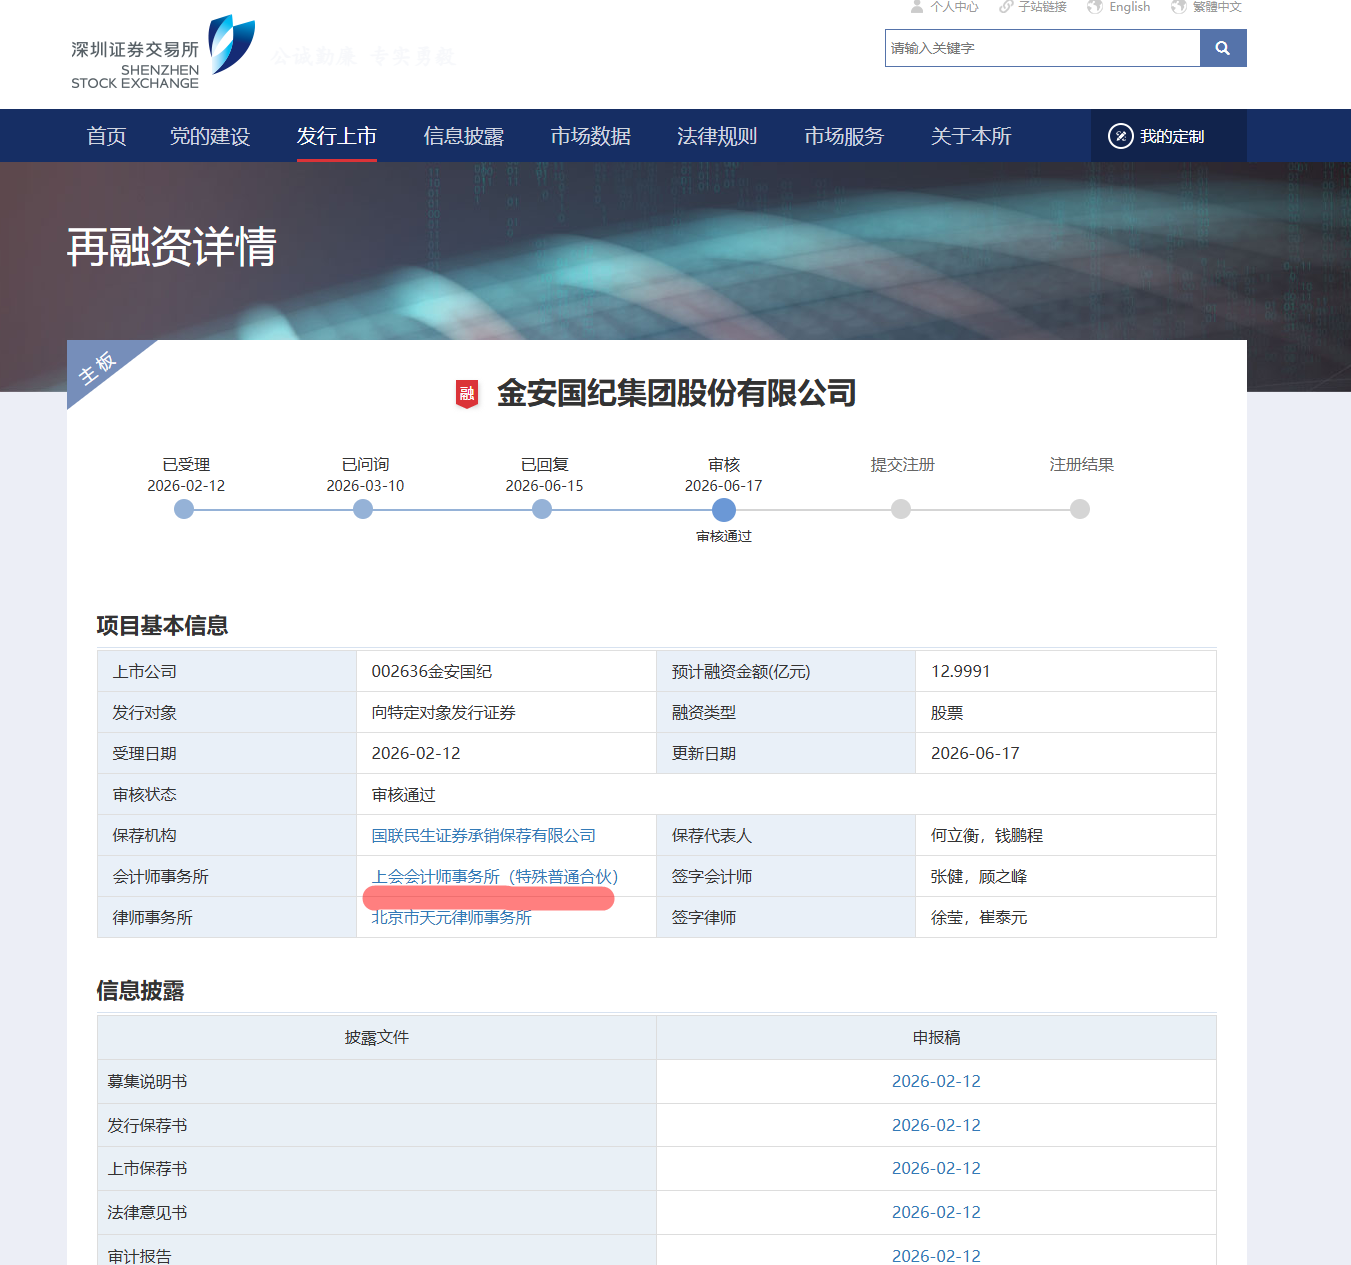The height and width of the screenshot is (1265, 1351).
Task: Open the 法律规则 menu
Action: click(717, 136)
